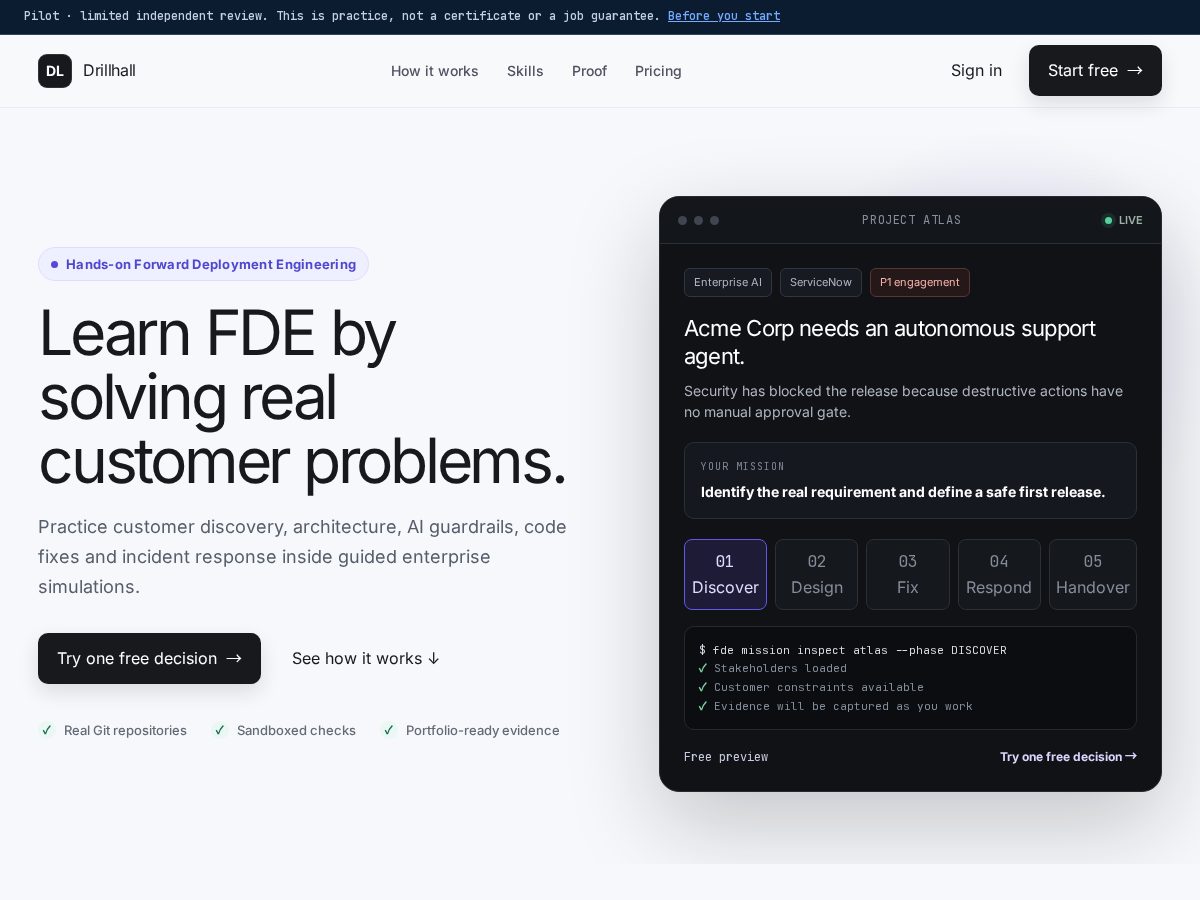
Task: Click the Portfolio-ready evidence text
Action: click(x=483, y=730)
